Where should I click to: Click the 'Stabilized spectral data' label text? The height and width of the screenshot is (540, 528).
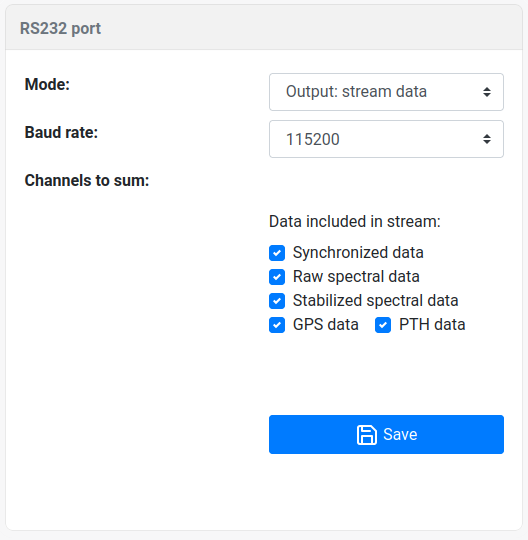[x=375, y=301]
